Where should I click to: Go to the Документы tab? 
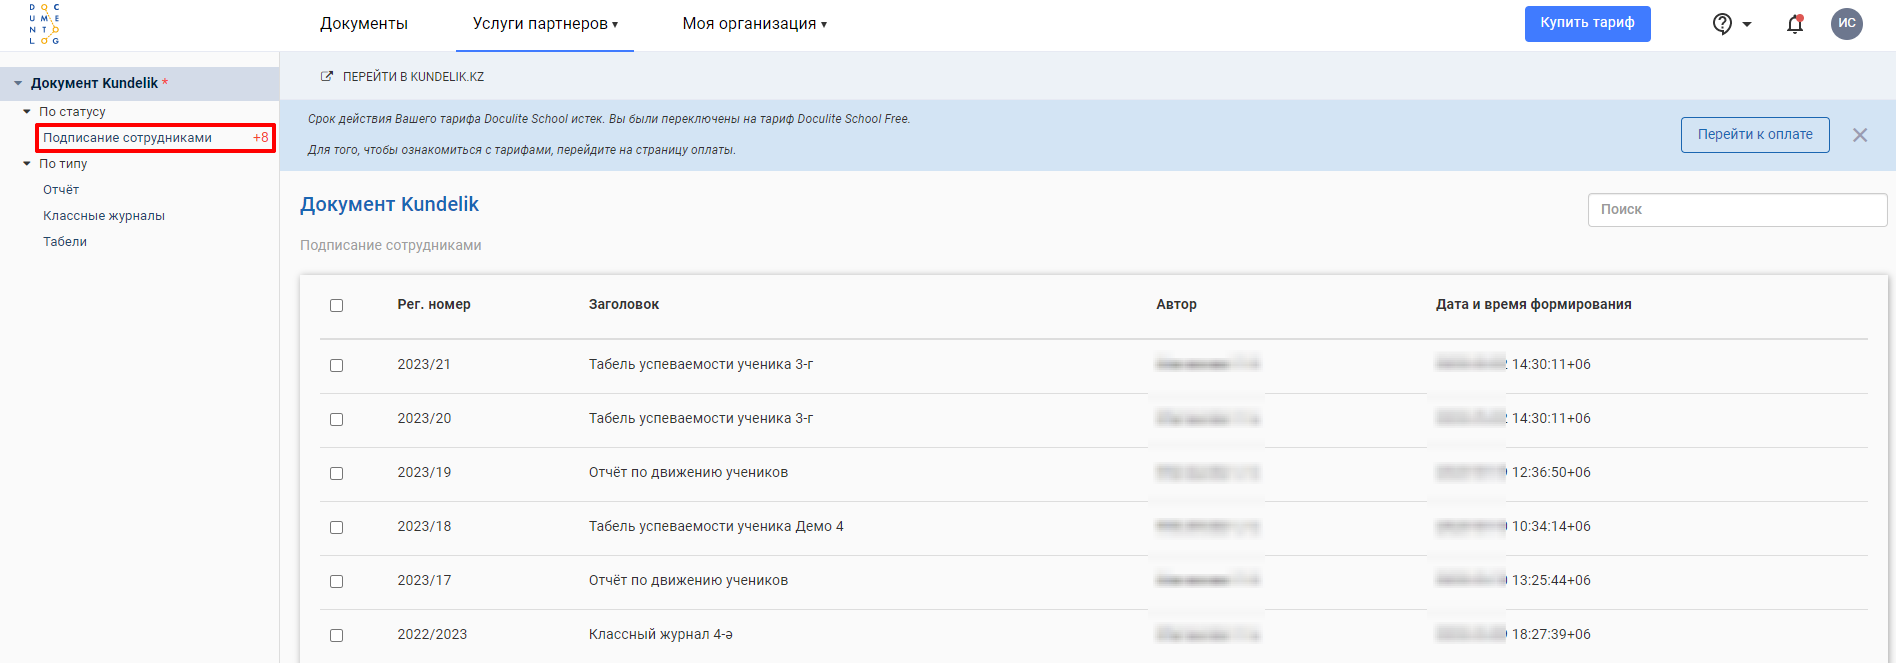pyautogui.click(x=364, y=24)
